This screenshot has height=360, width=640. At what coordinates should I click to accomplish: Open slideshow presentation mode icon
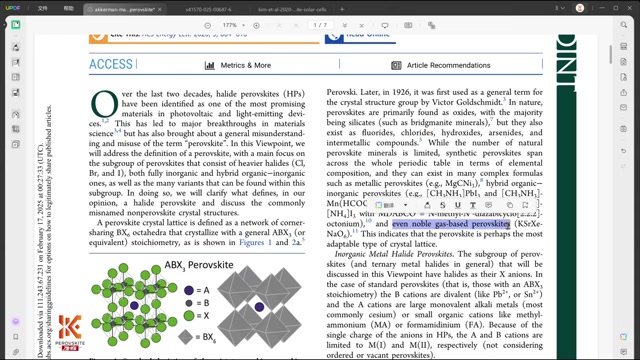tap(384, 25)
